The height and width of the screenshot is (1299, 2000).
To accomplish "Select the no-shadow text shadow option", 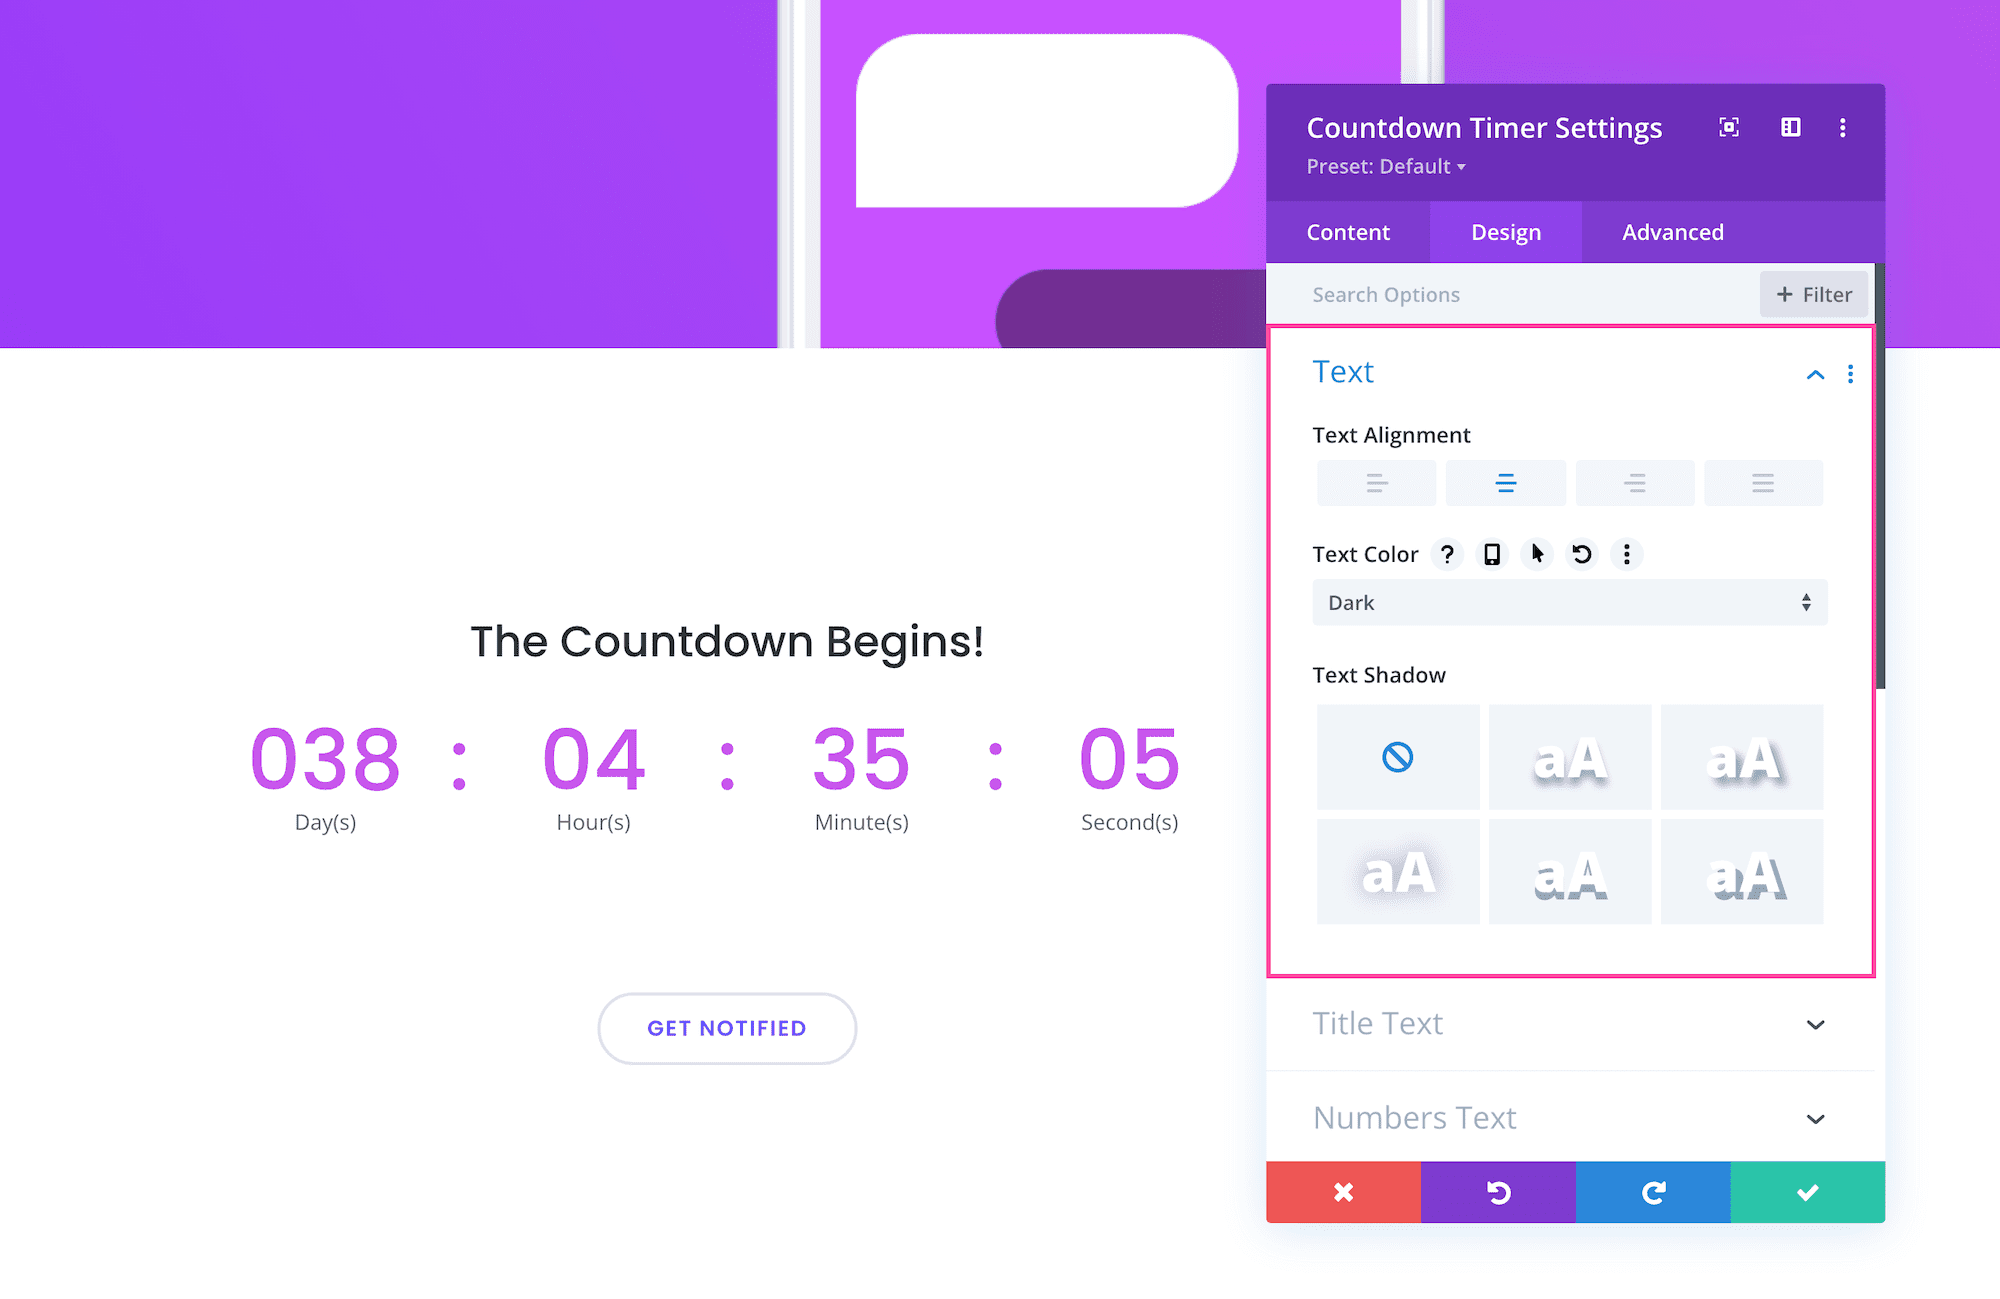I will pos(1397,755).
